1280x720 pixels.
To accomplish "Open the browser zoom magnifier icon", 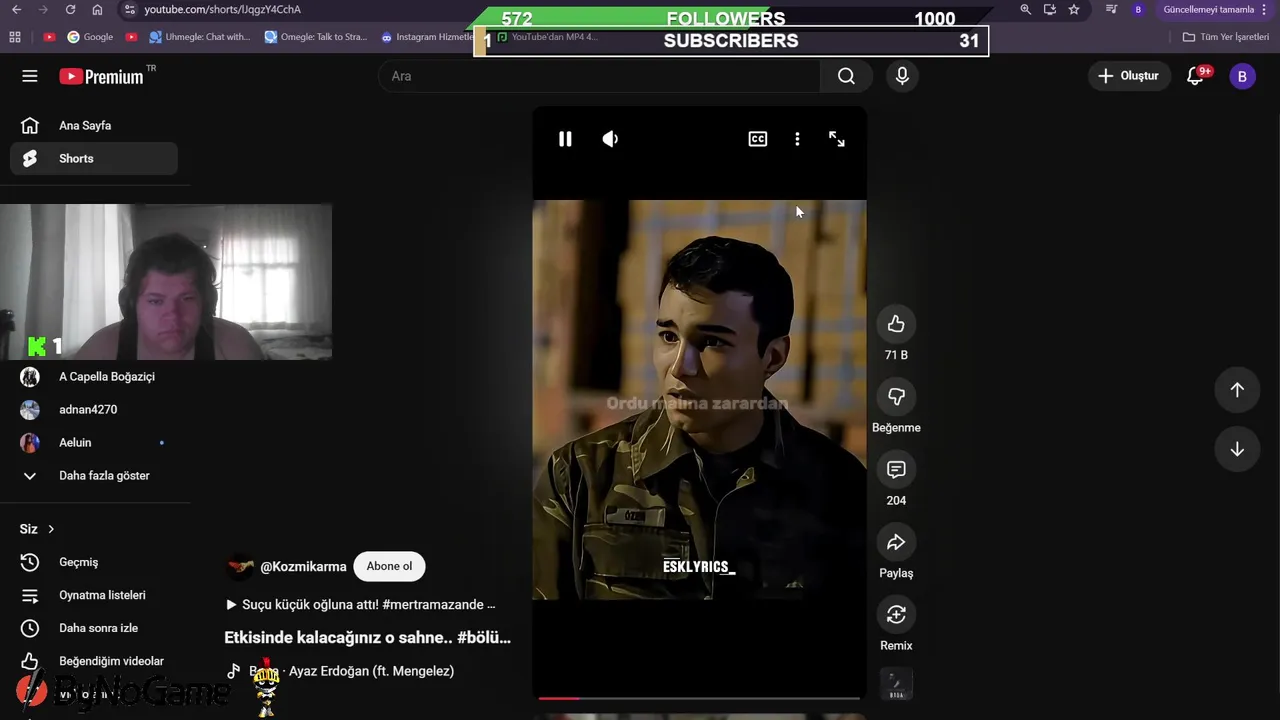I will [1026, 9].
